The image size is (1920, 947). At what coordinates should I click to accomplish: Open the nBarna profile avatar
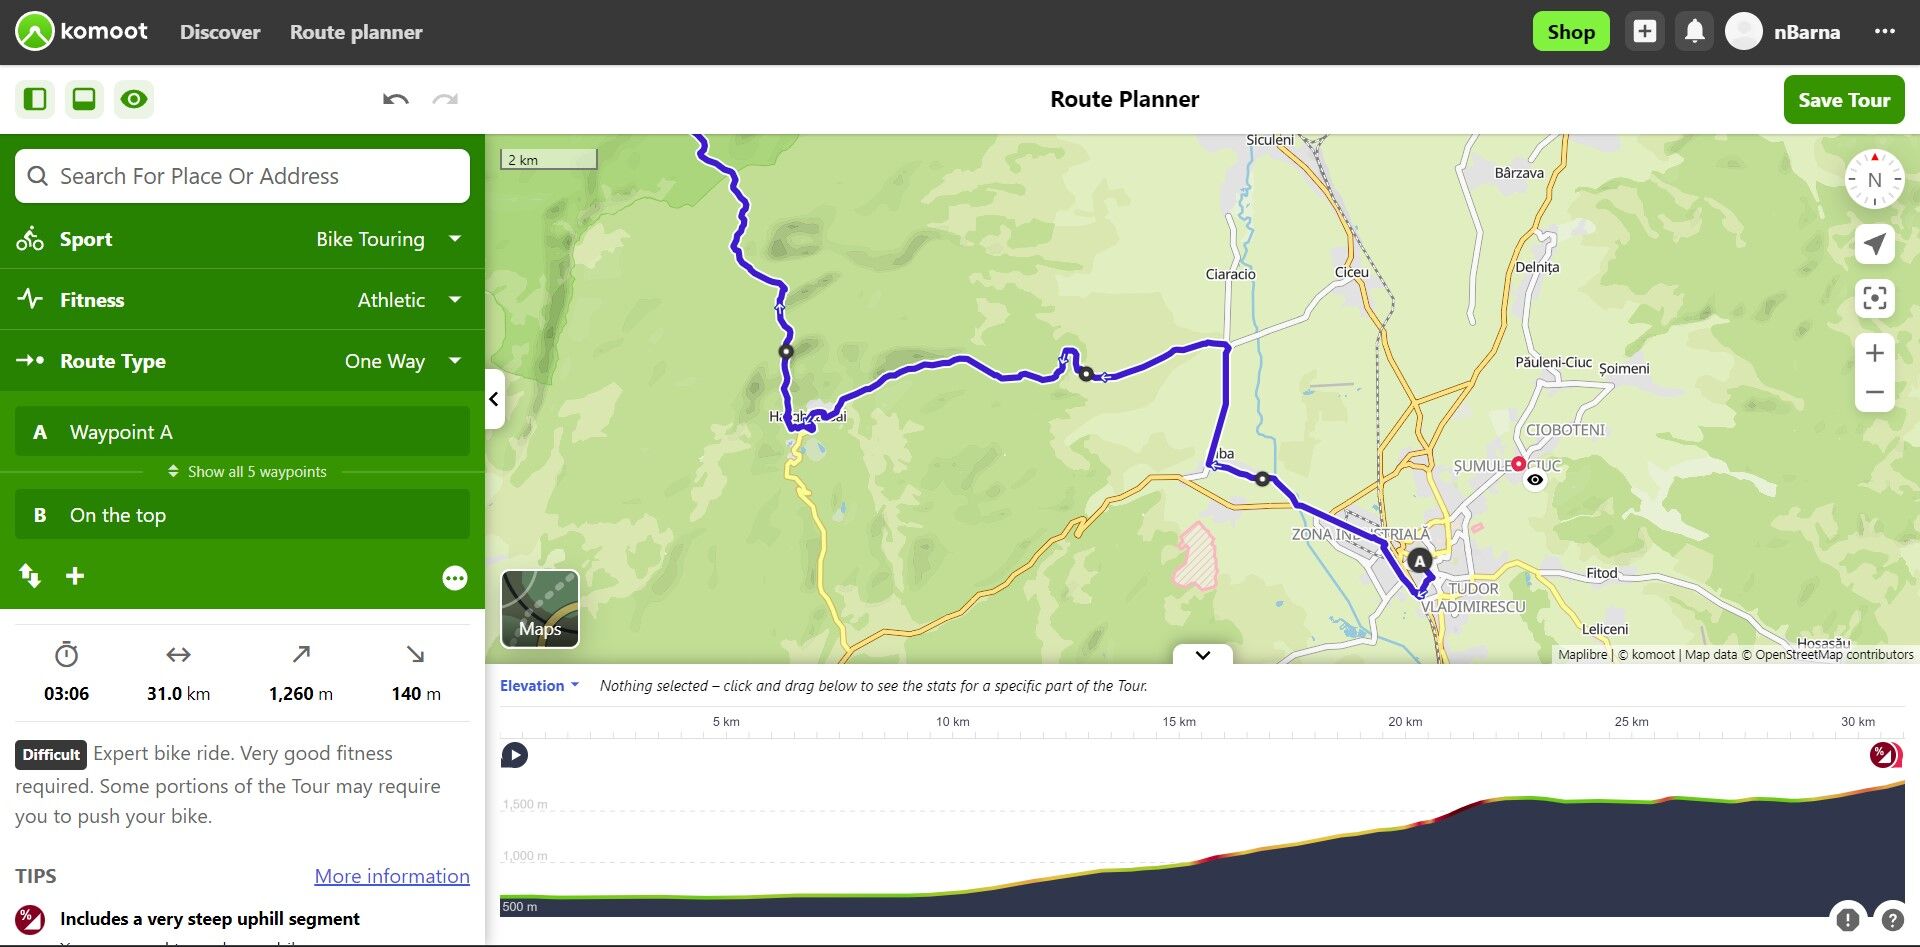[x=1744, y=32]
